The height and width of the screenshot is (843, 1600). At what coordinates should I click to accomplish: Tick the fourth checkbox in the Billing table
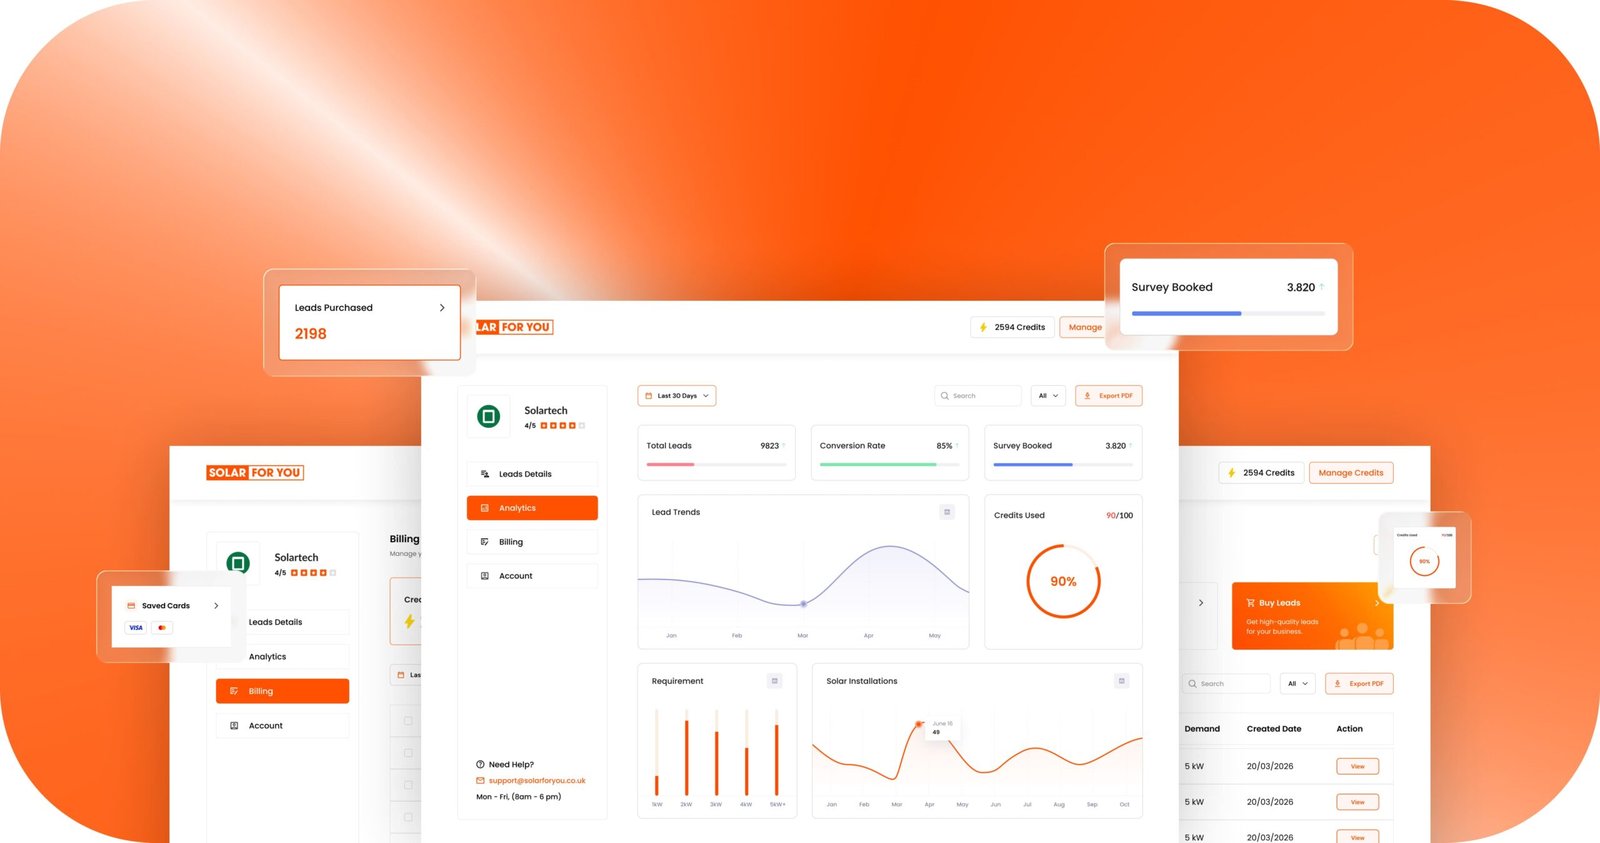pos(408,817)
